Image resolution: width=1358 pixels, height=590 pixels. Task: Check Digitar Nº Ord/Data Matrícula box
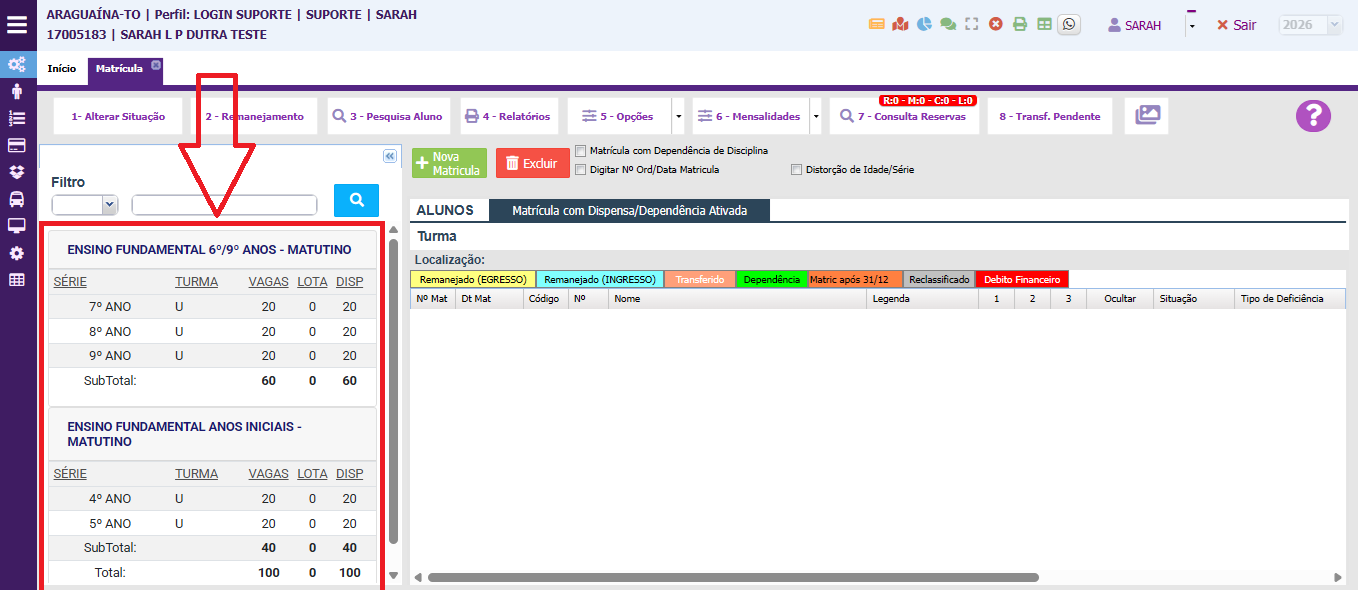pyautogui.click(x=581, y=170)
